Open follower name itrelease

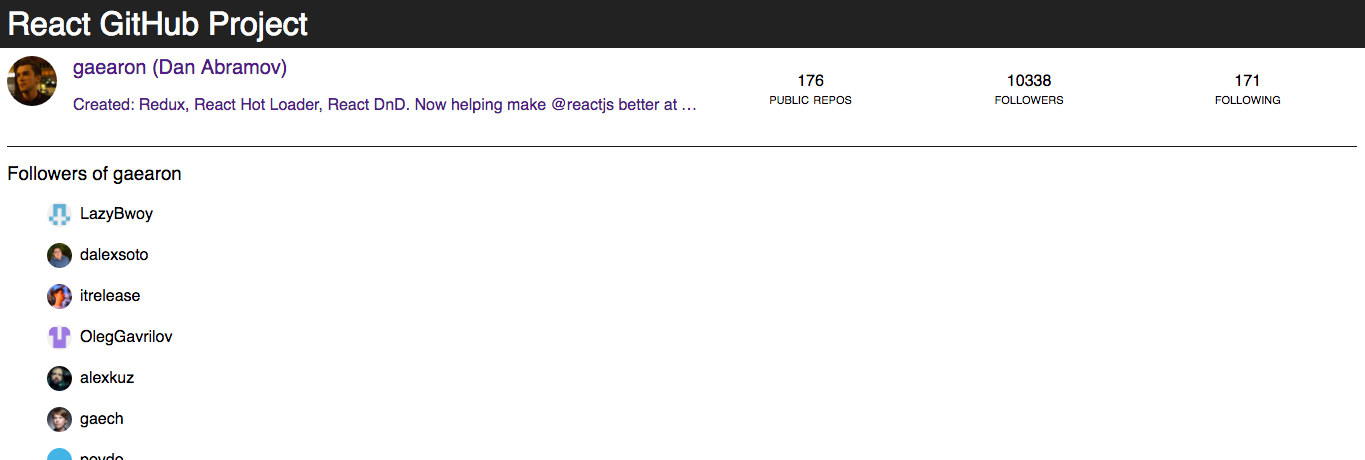tap(110, 296)
